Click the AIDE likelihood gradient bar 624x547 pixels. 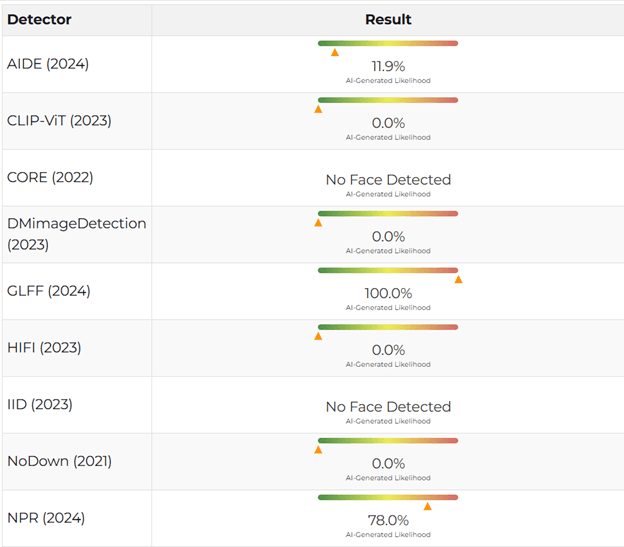click(388, 43)
